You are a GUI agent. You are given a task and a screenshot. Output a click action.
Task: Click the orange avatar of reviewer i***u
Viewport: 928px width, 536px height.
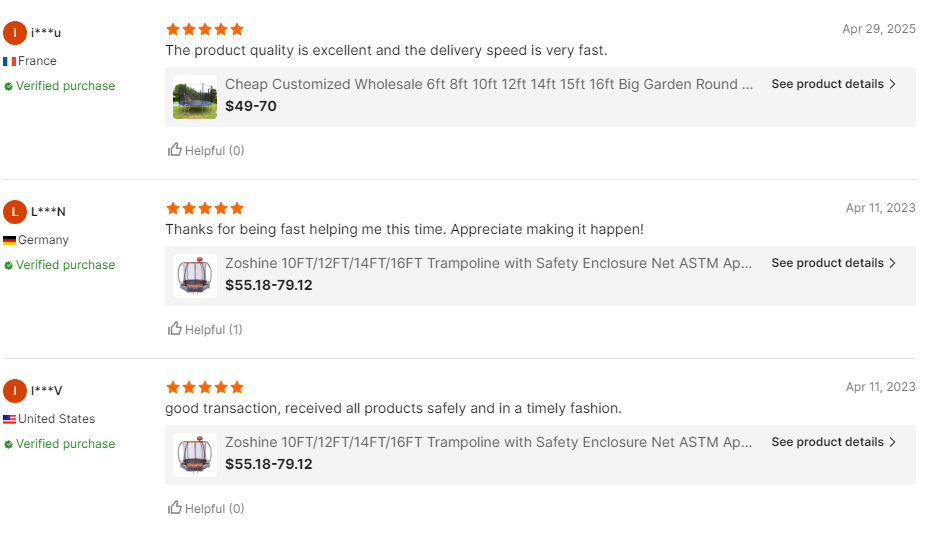point(15,33)
